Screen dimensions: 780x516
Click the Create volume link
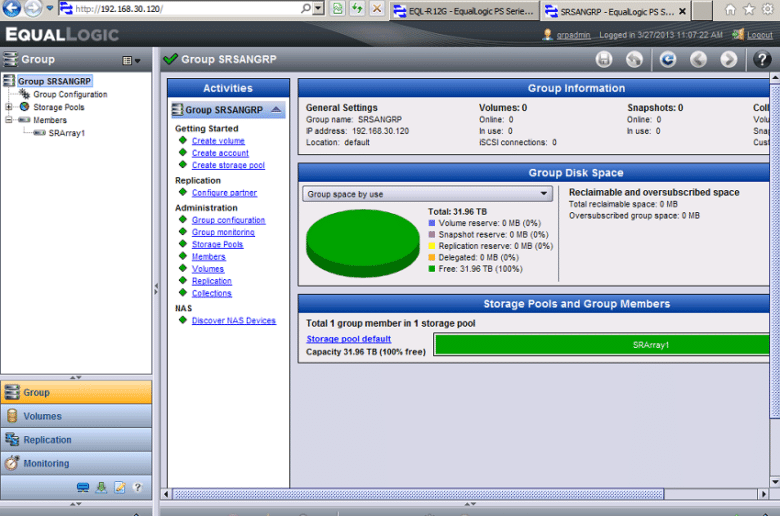pos(218,141)
